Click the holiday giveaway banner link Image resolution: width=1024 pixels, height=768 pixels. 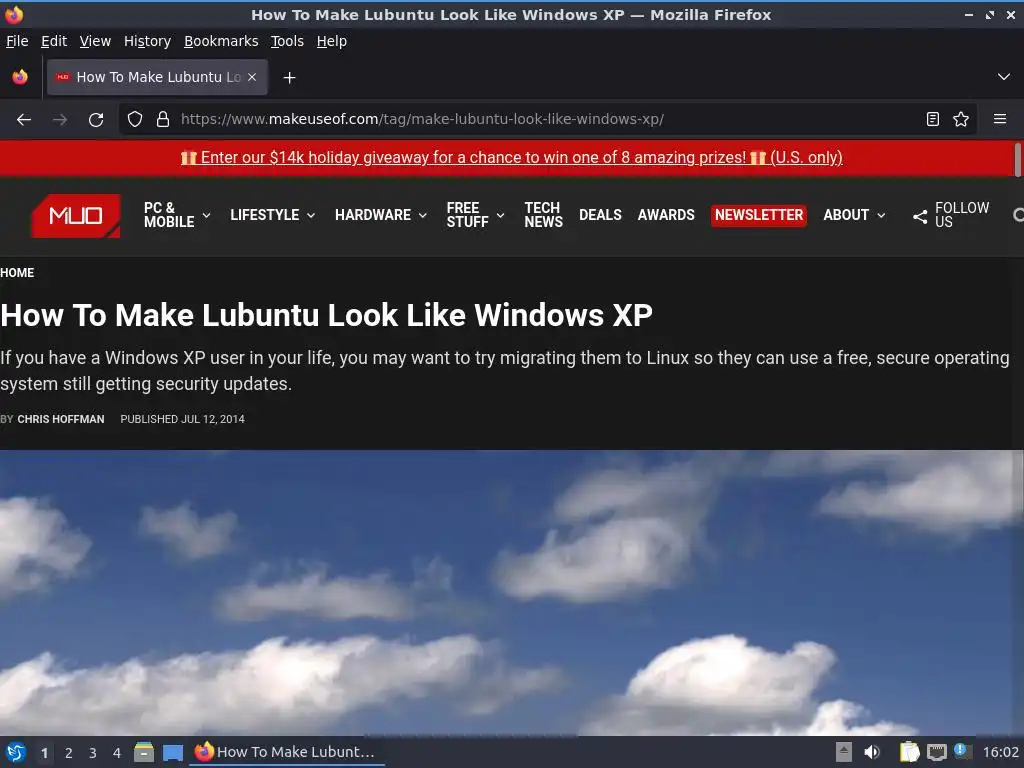[511, 157]
